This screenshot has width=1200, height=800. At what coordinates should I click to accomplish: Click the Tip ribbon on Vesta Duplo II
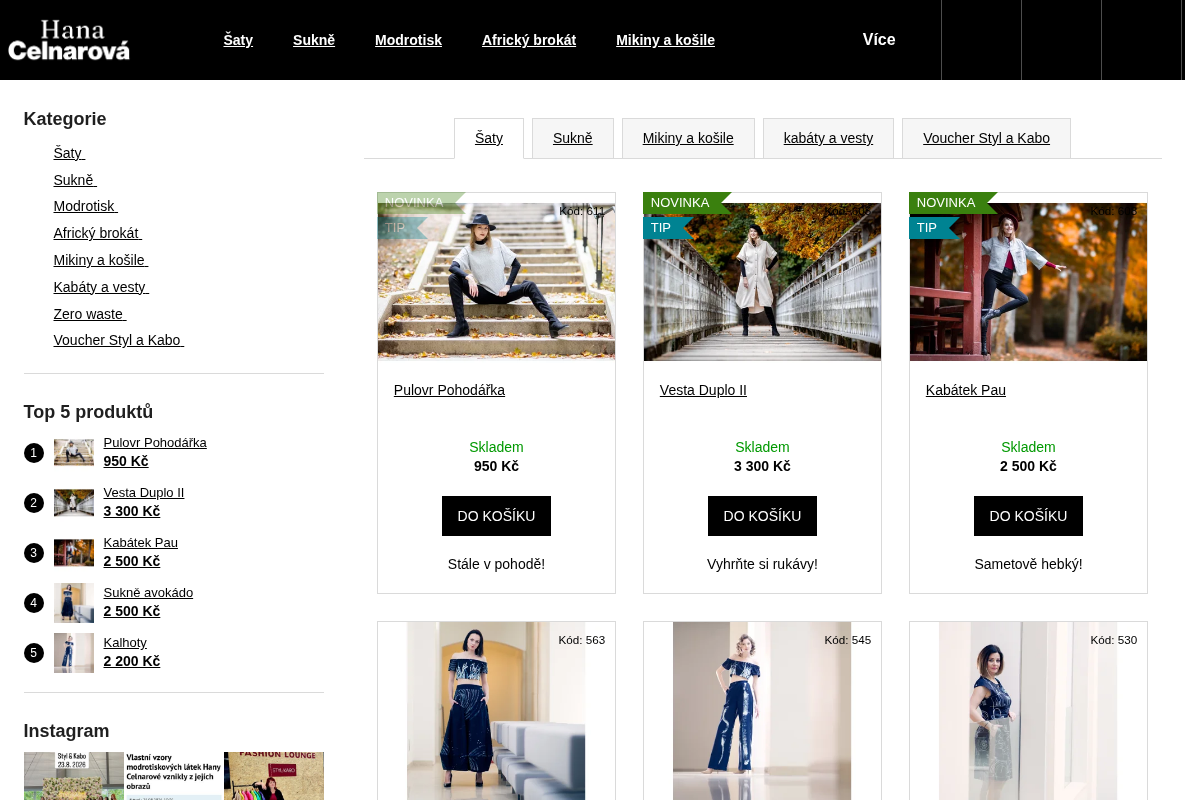tap(668, 228)
